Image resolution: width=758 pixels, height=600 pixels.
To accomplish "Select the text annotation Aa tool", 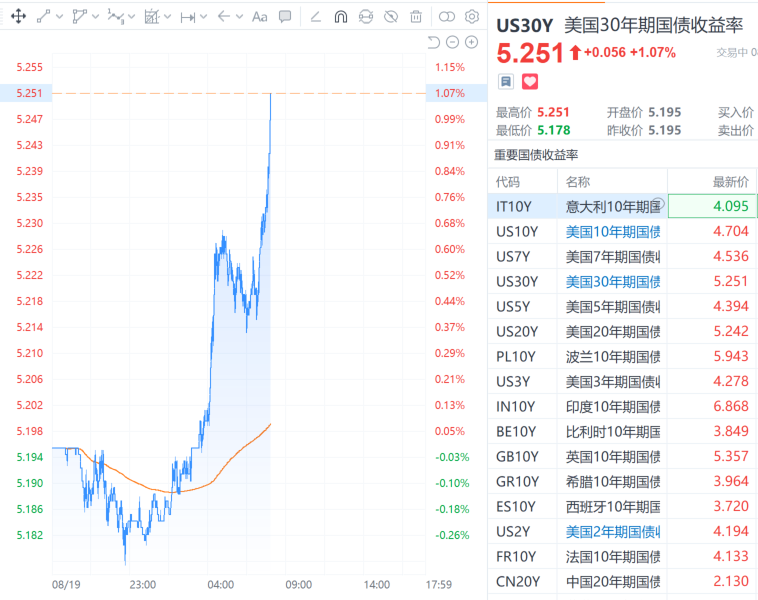I will [260, 17].
